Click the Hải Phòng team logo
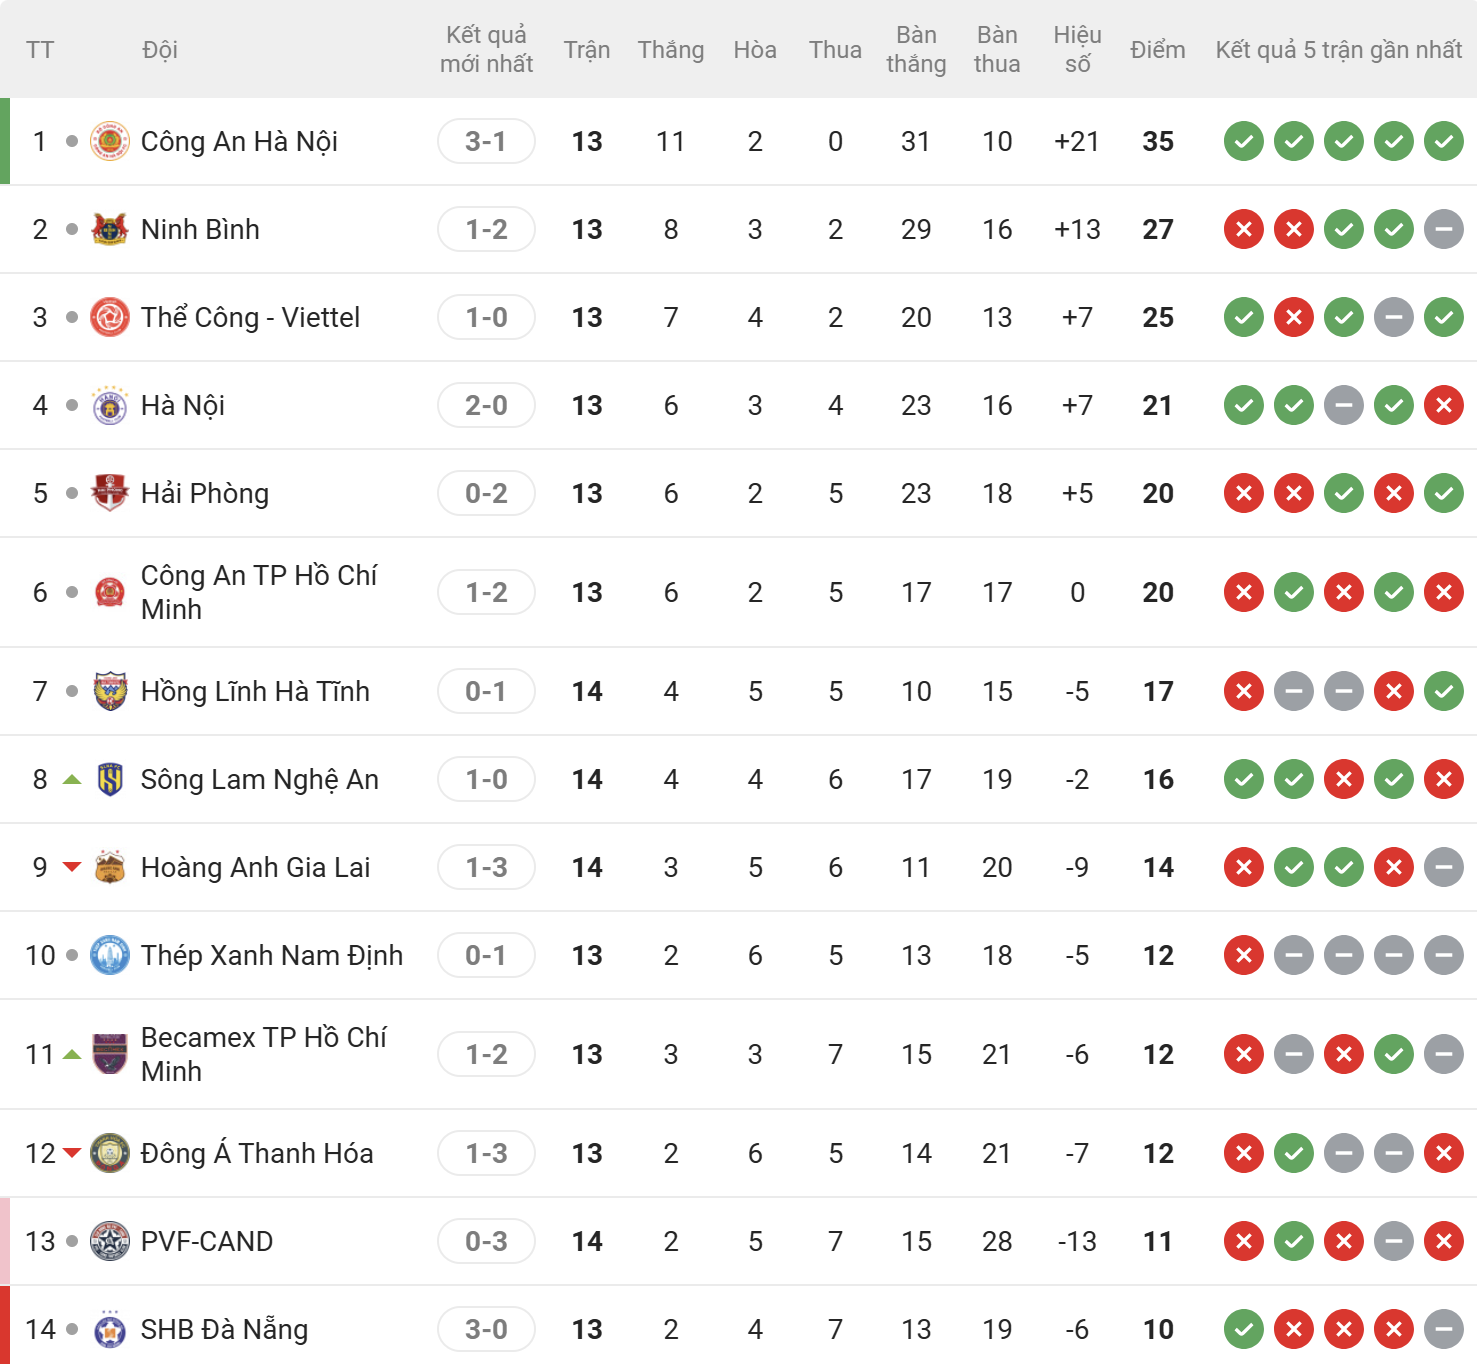The width and height of the screenshot is (1477, 1364). click(110, 494)
